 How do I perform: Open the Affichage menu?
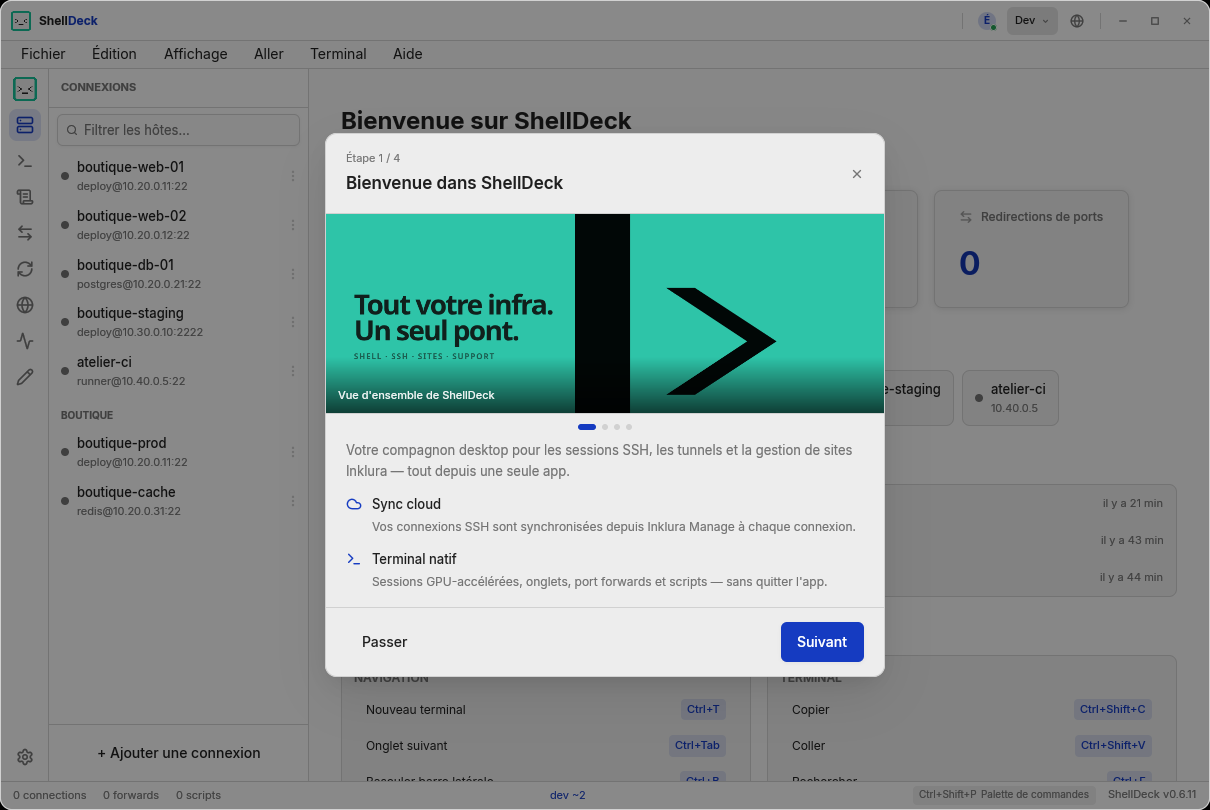(x=196, y=54)
